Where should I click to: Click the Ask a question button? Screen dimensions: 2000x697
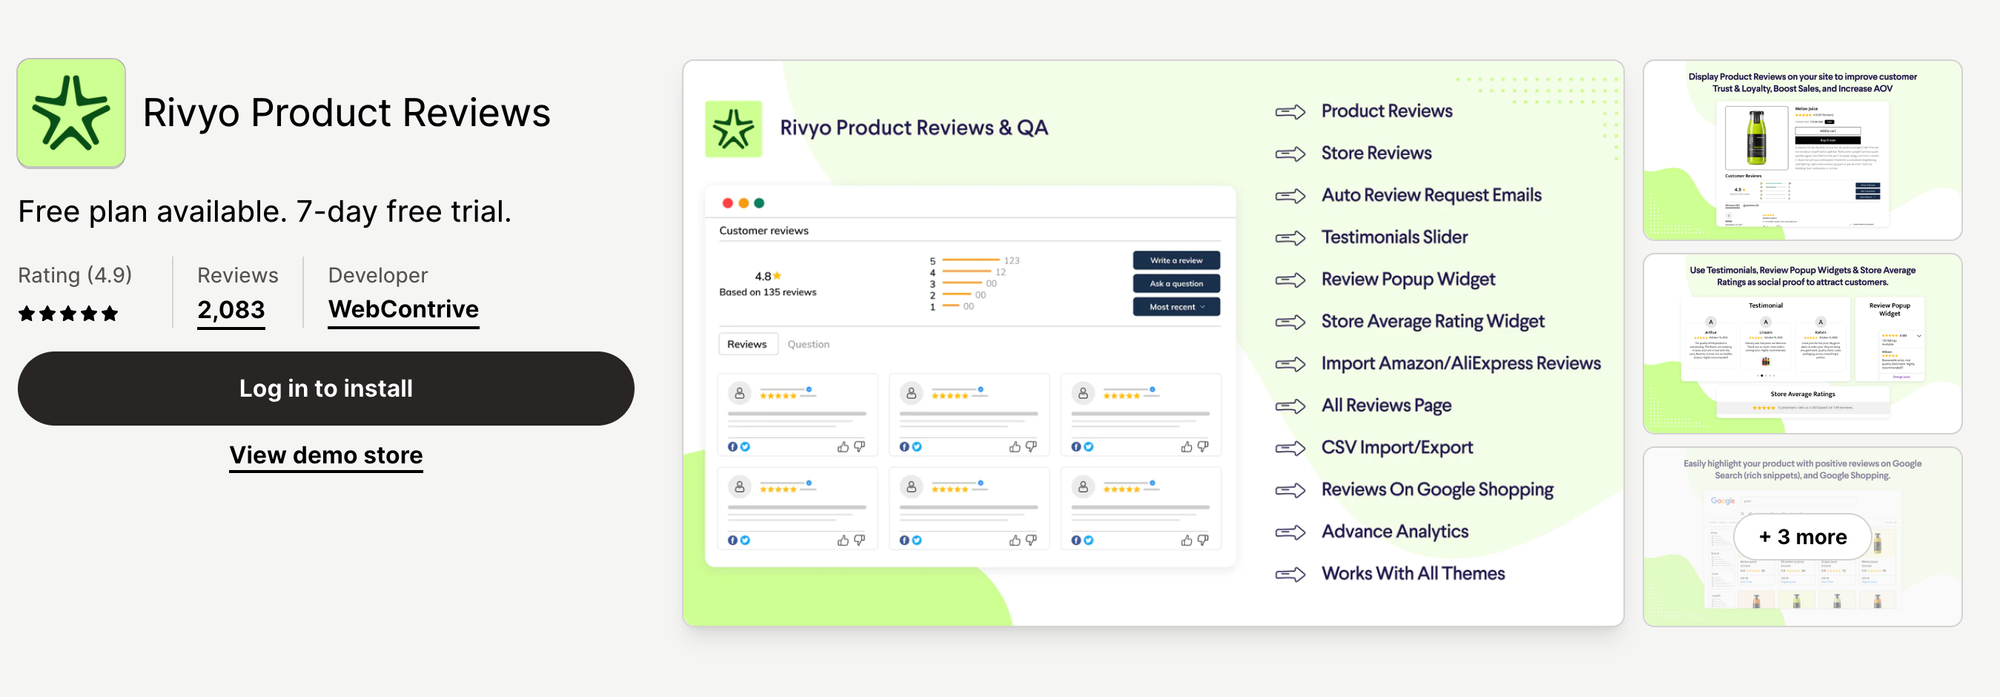pos(1176,284)
